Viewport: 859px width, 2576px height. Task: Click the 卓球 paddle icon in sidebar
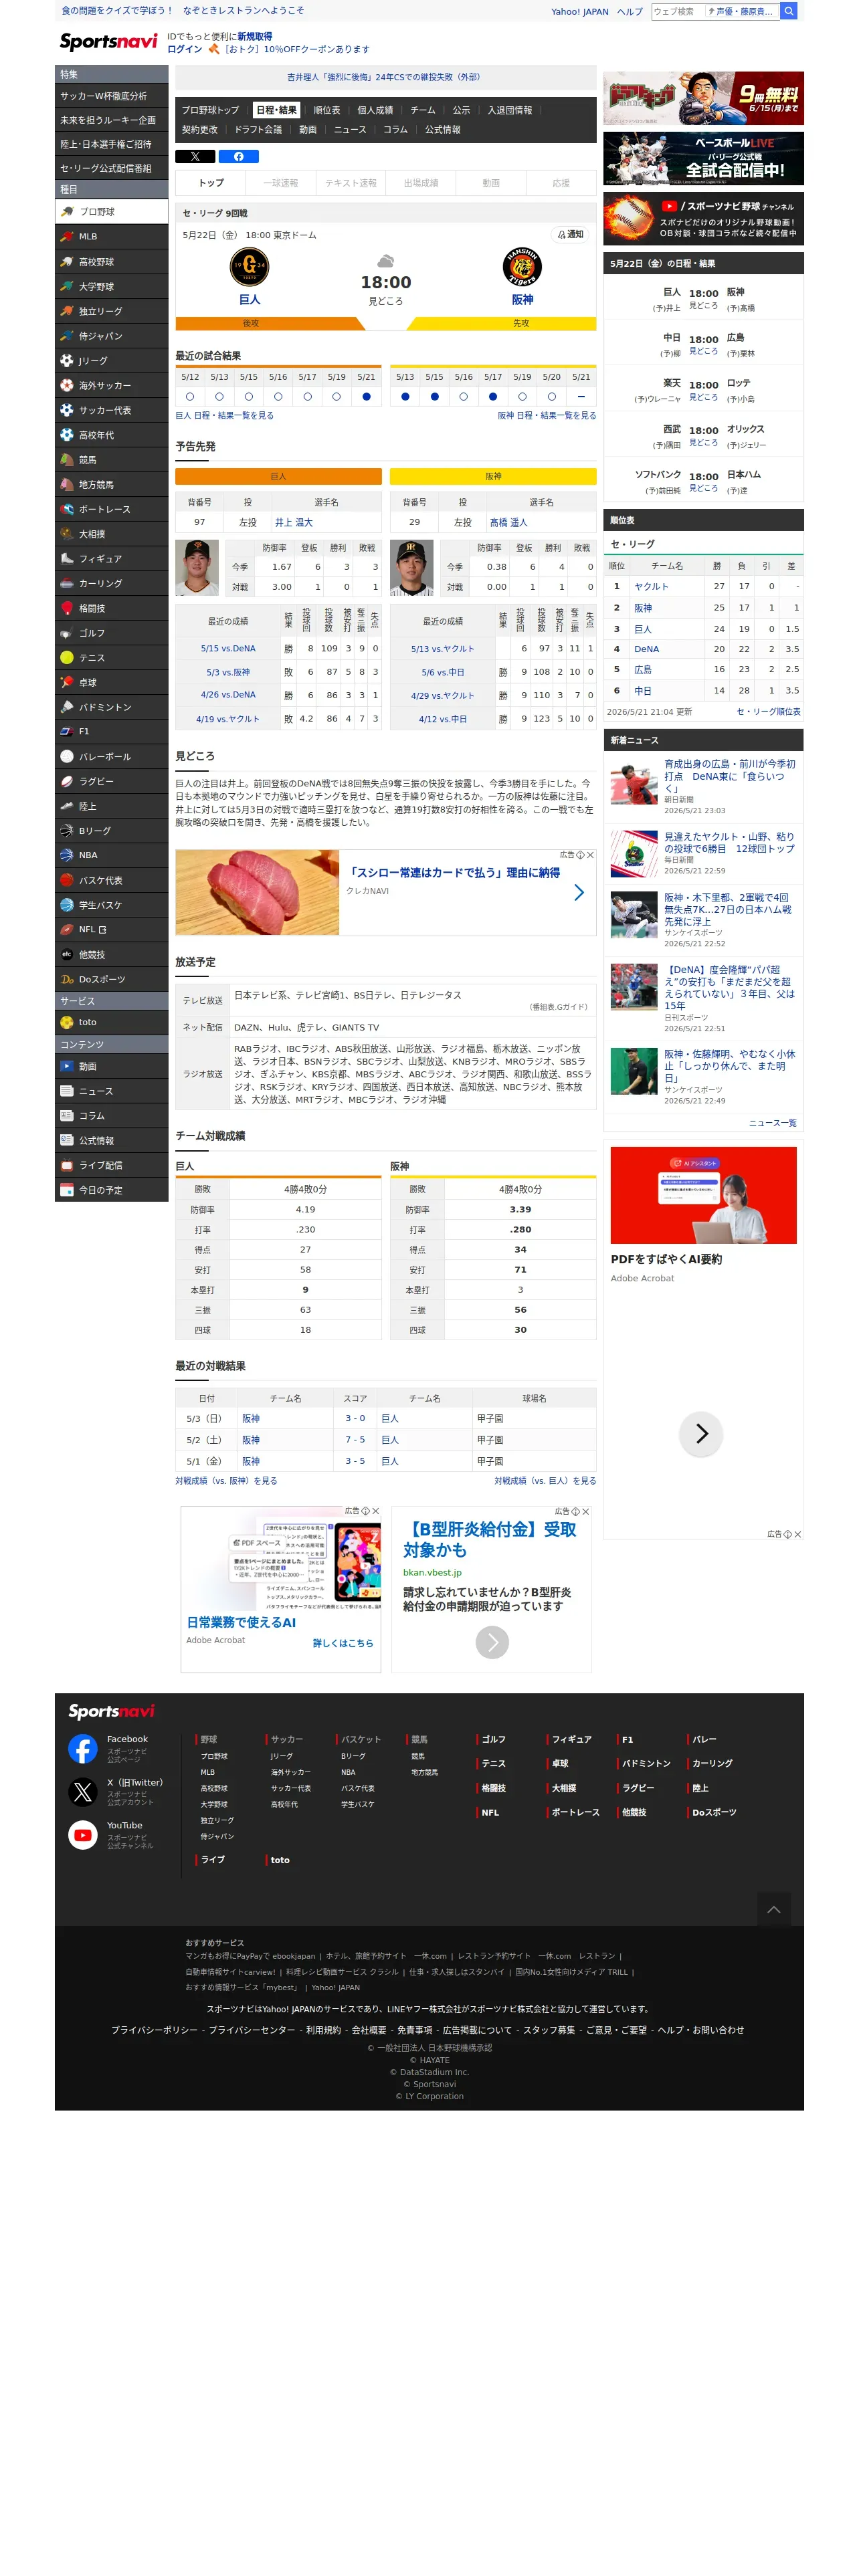click(67, 682)
